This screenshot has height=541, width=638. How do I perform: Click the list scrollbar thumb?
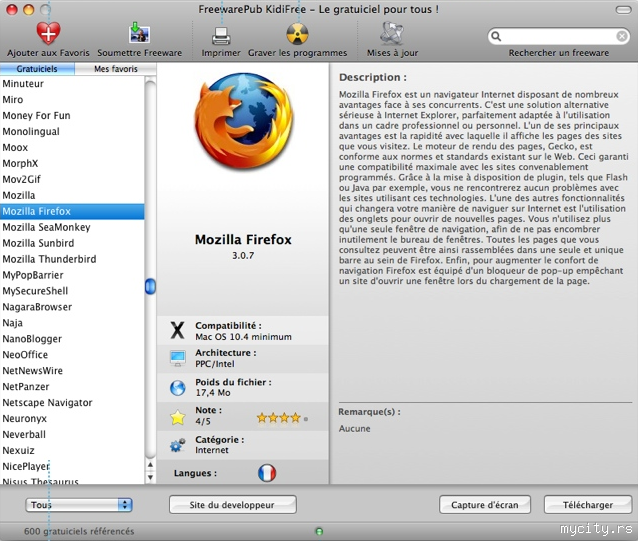tap(150, 286)
